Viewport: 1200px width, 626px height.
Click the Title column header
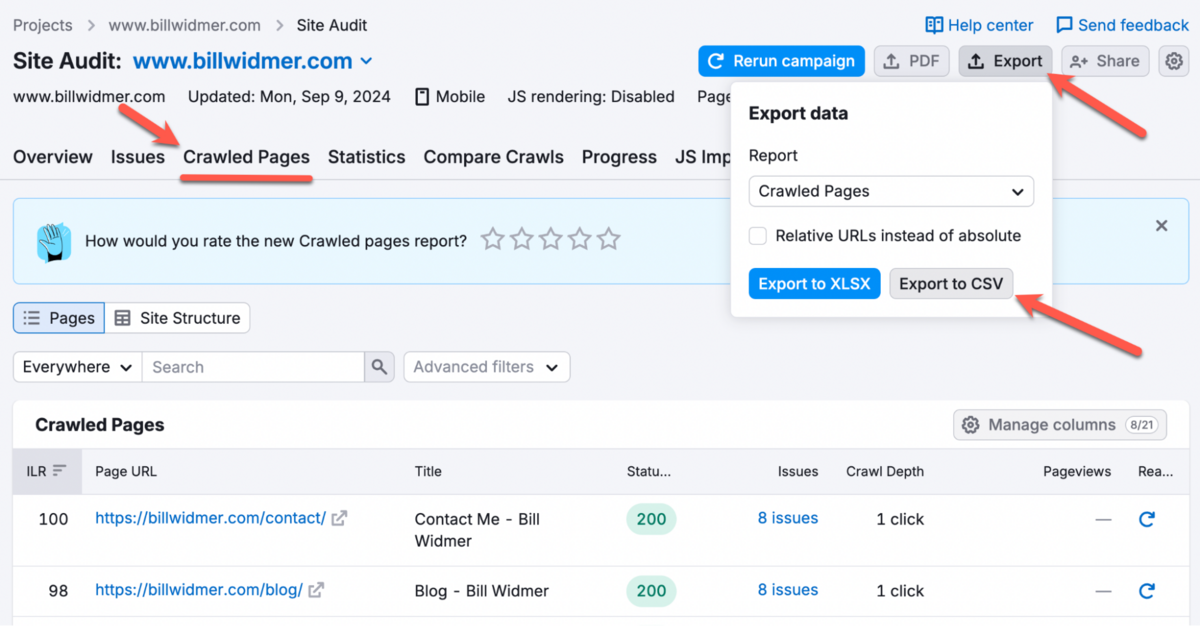[428, 471]
